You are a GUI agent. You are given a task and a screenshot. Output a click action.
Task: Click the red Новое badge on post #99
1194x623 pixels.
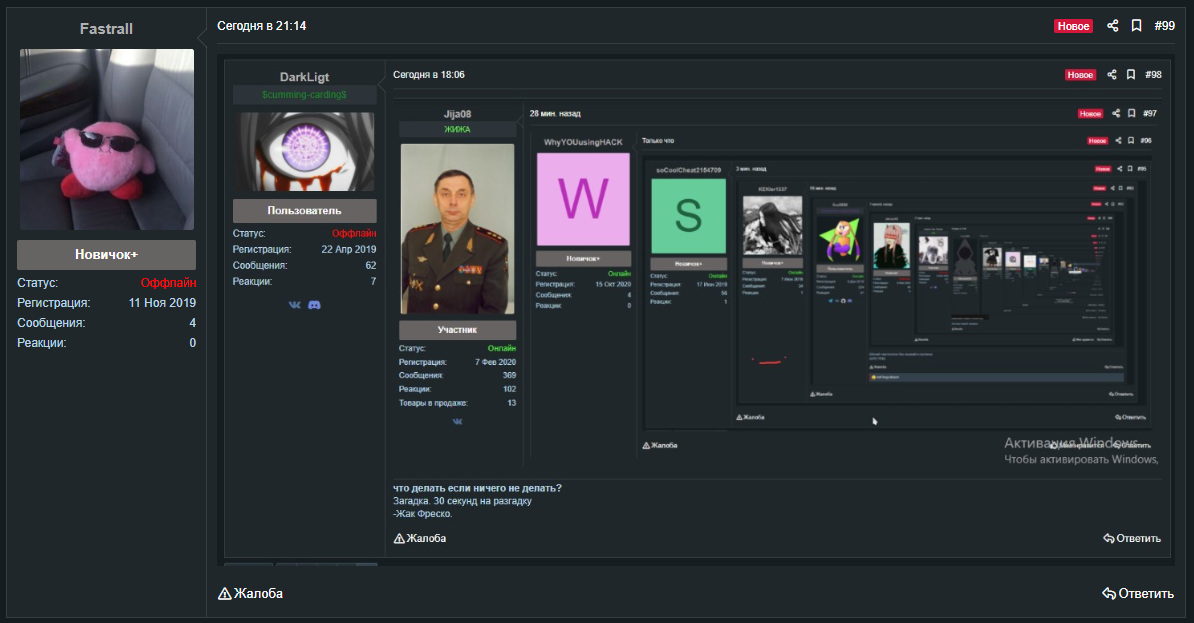[x=1073, y=26]
